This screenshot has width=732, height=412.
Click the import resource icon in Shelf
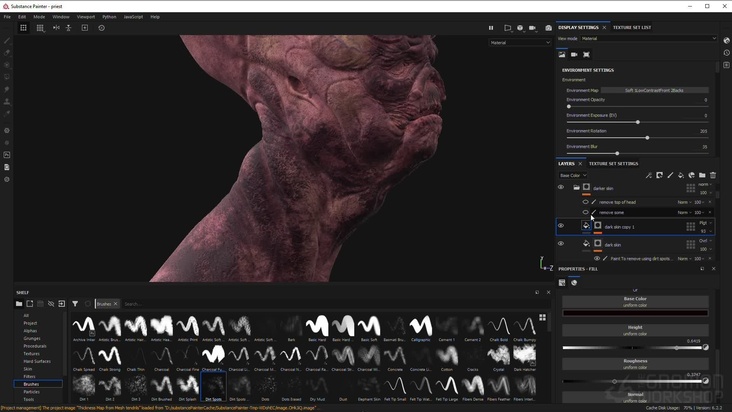[x=62, y=304]
